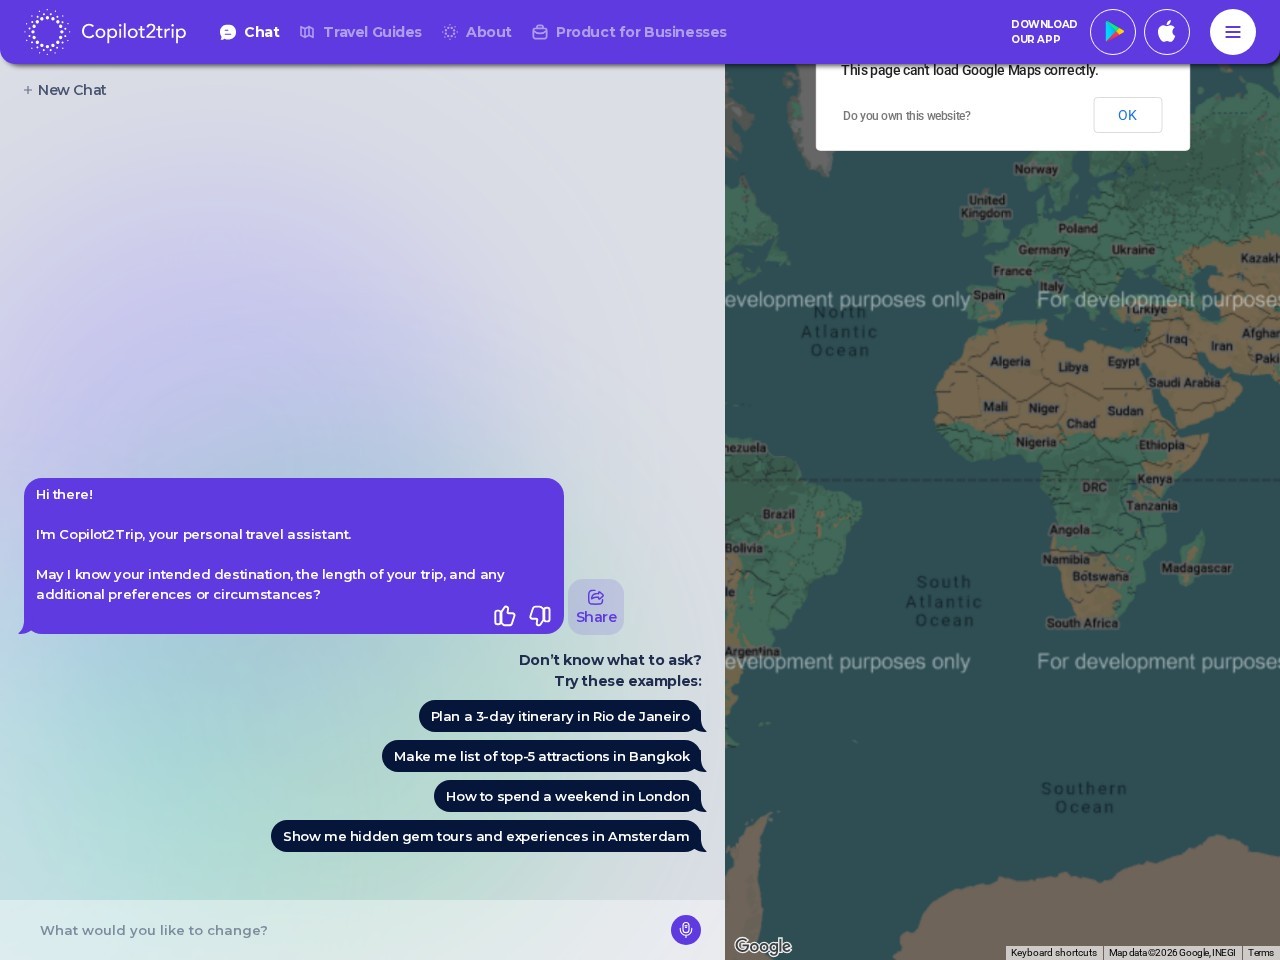This screenshot has height=960, width=1280.
Task: Start a New Chat
Action: [x=65, y=90]
